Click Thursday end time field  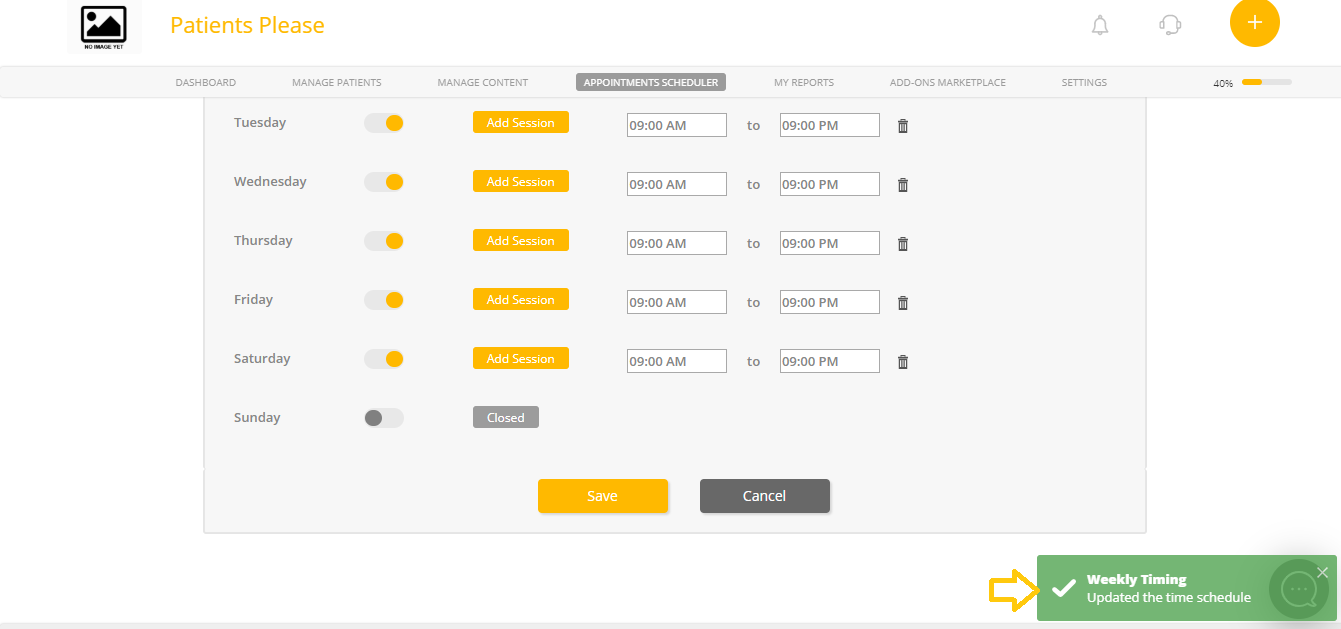[x=830, y=243]
